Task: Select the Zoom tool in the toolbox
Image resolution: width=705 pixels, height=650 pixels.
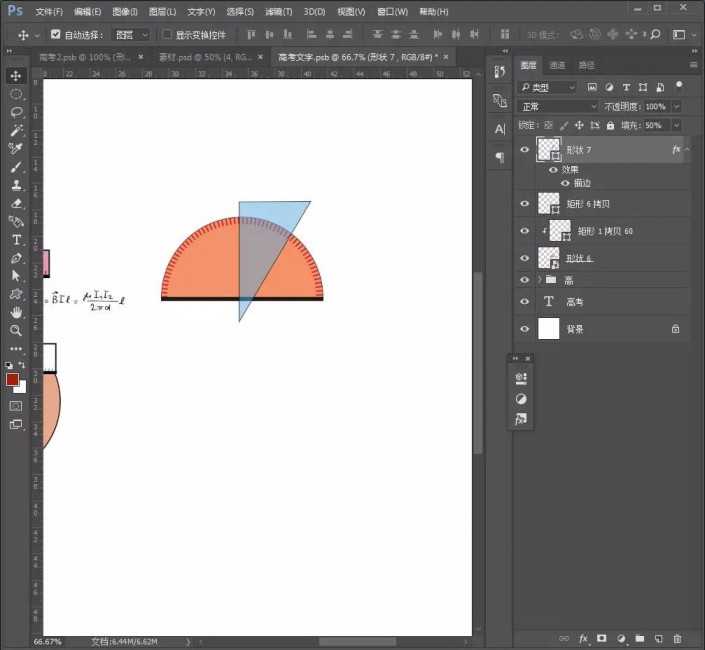Action: [16, 330]
